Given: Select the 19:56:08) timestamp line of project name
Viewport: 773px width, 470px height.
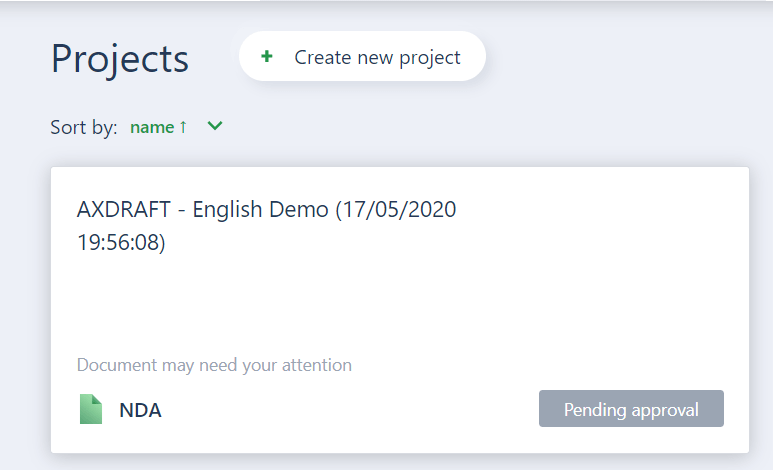Looking at the screenshot, I should tap(121, 242).
